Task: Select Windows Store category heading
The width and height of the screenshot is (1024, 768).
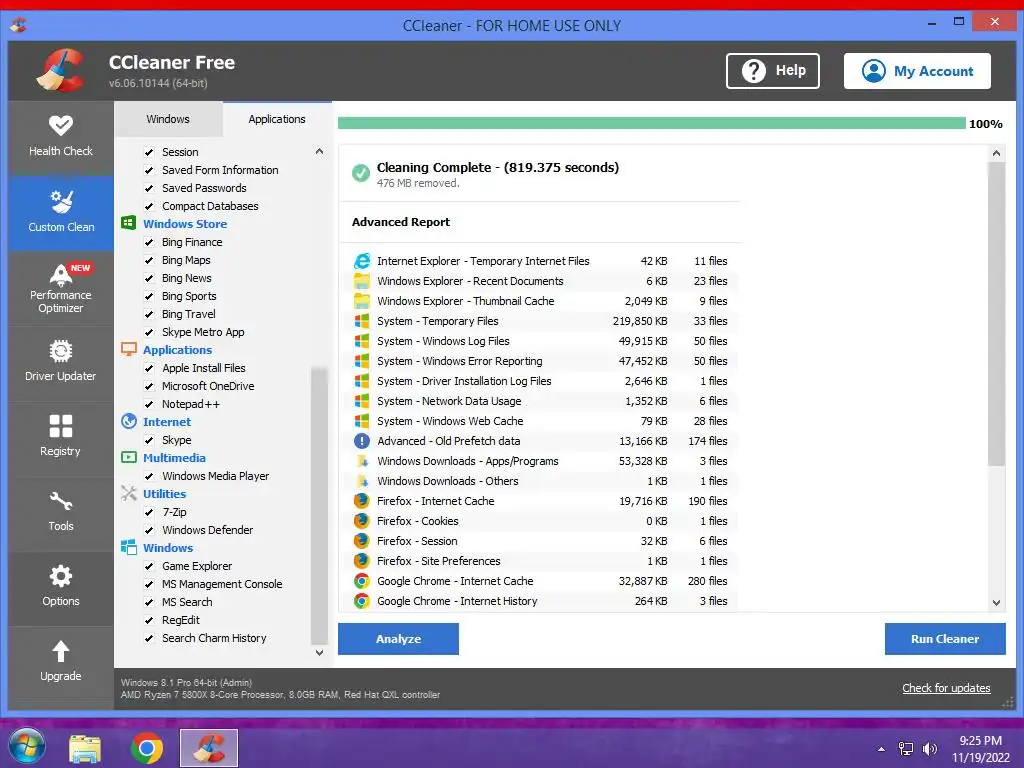Action: pyautogui.click(x=185, y=223)
